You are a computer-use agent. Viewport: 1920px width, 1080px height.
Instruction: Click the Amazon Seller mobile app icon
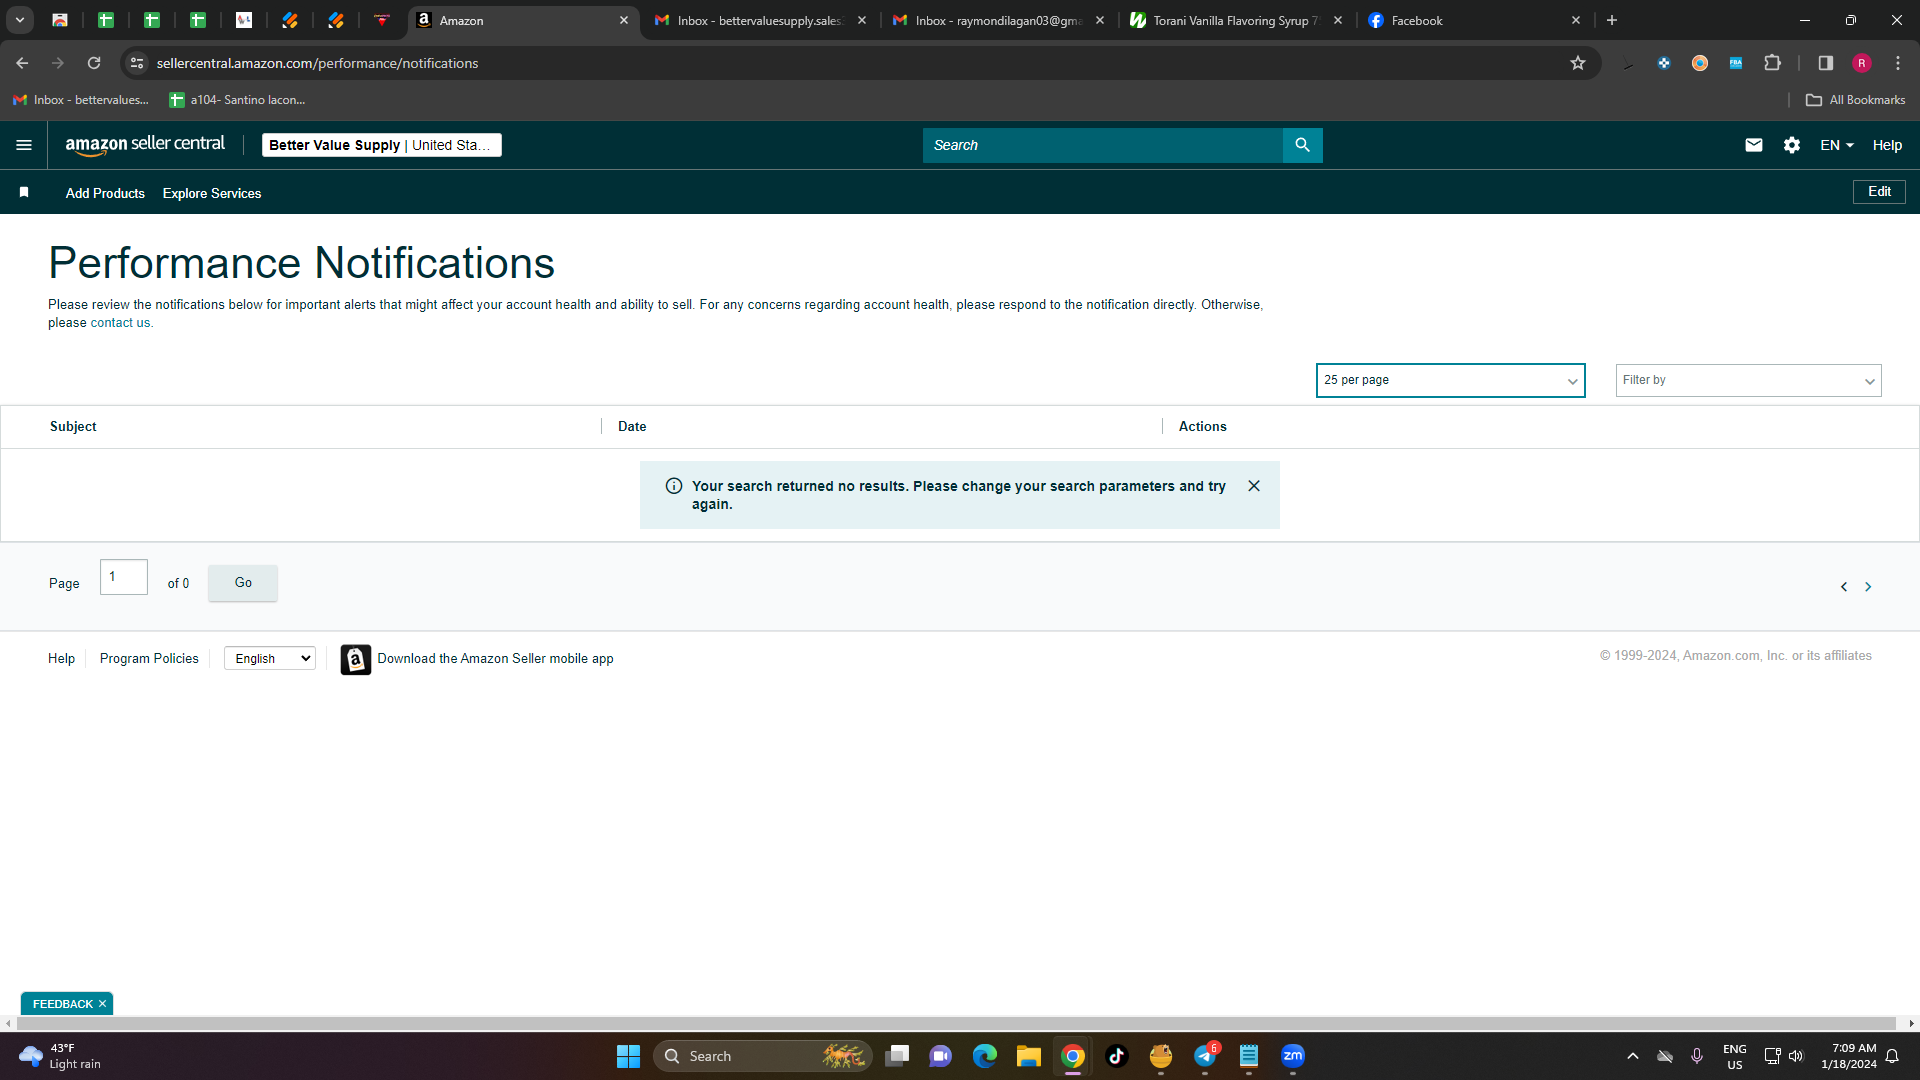pyautogui.click(x=355, y=659)
